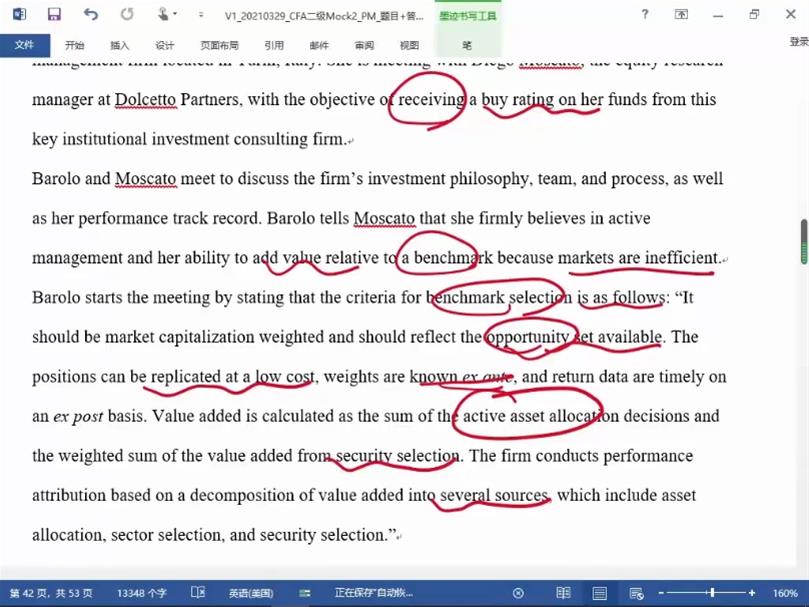Click the Help question mark icon

click(644, 15)
